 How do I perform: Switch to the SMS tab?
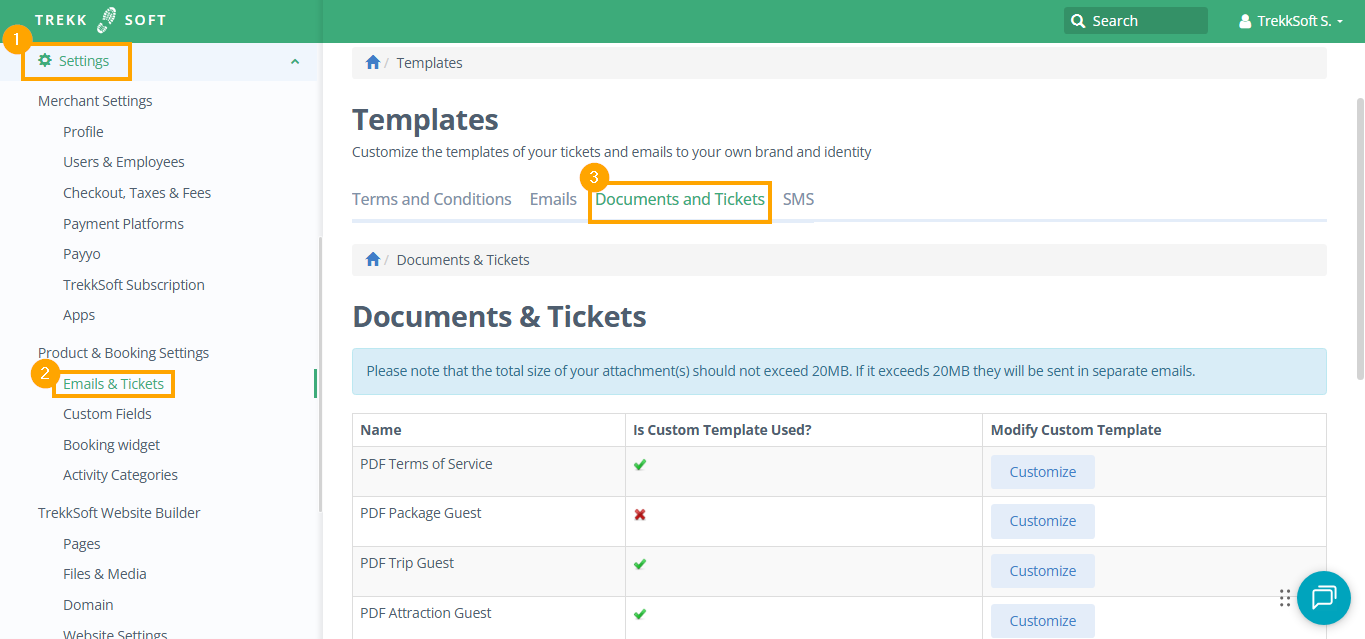[x=798, y=199]
